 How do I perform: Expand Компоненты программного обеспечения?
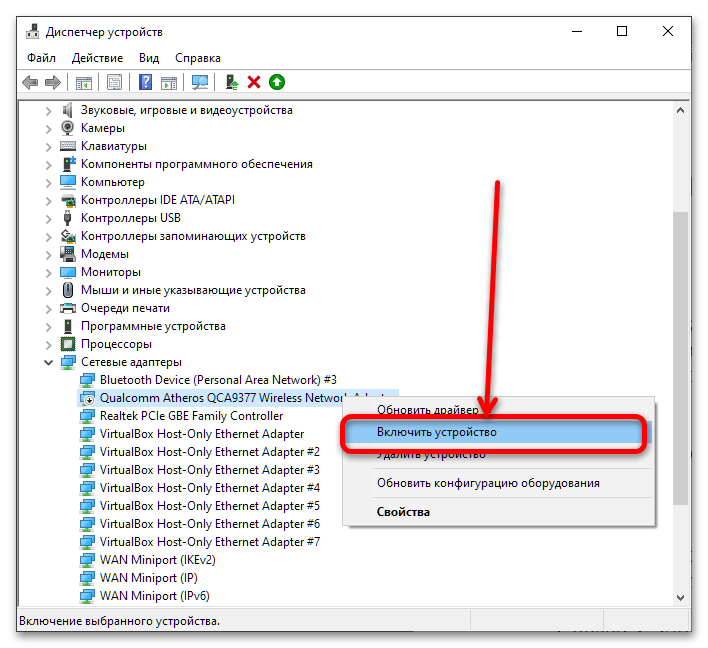tap(49, 165)
